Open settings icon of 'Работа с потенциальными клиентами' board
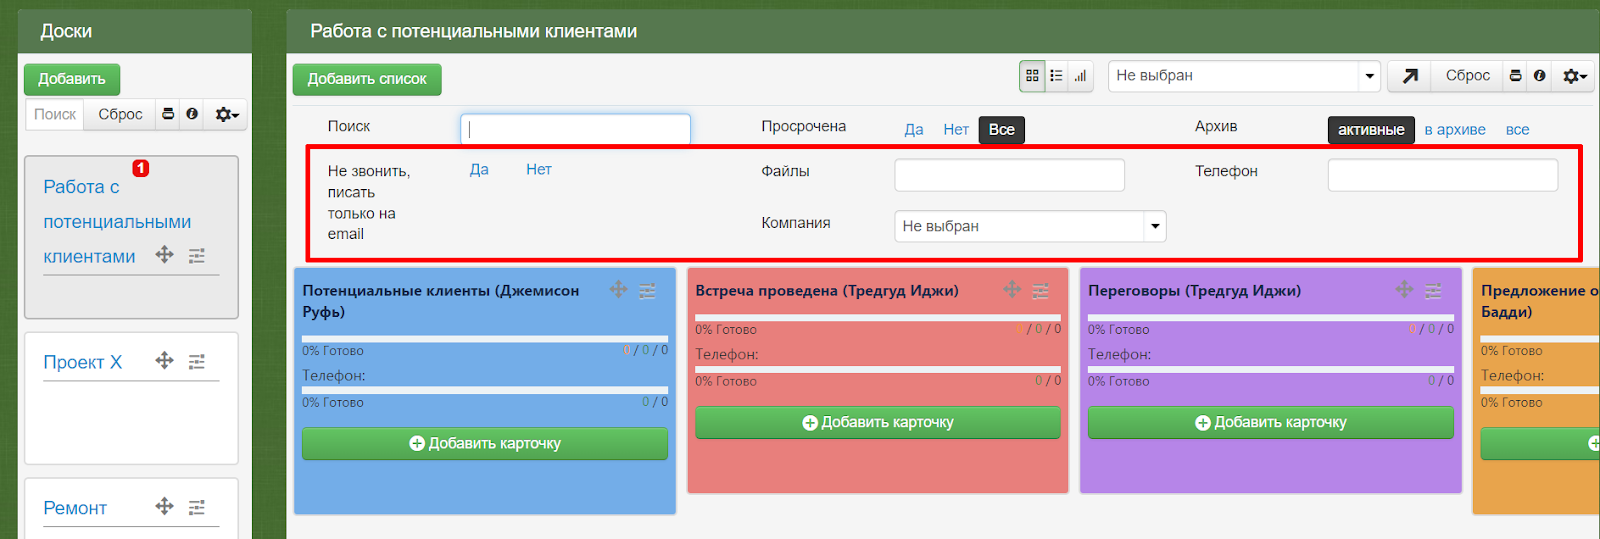This screenshot has width=1600, height=539. pos(197,256)
